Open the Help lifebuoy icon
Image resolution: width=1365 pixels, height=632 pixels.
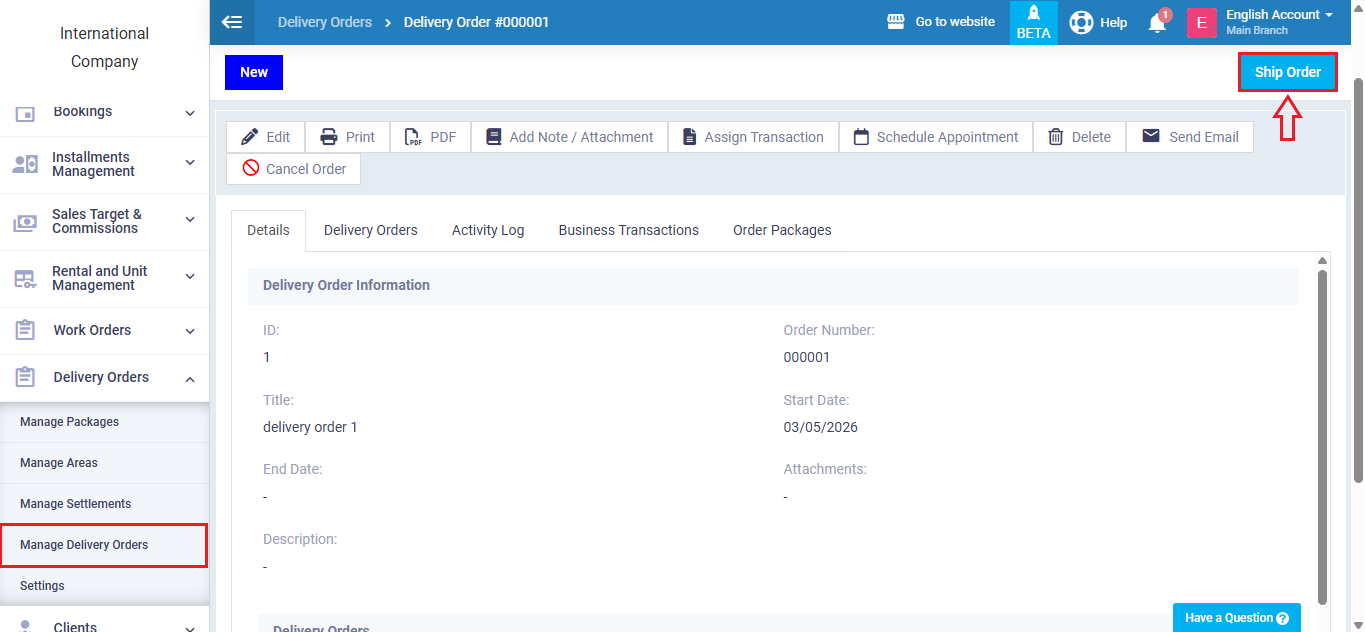pos(1081,22)
